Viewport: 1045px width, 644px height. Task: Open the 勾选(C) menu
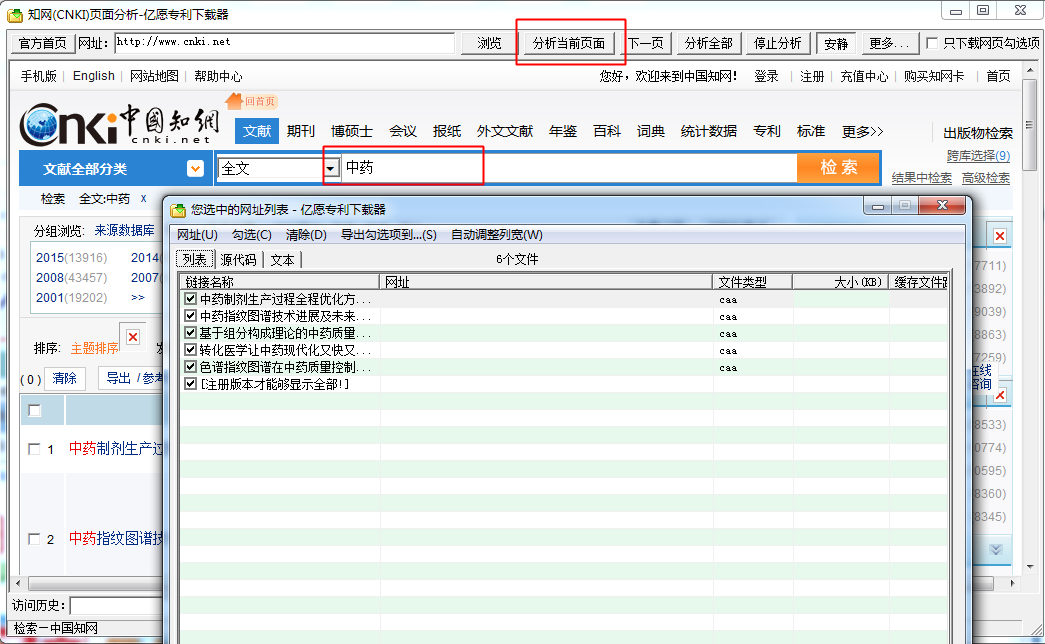pos(251,235)
